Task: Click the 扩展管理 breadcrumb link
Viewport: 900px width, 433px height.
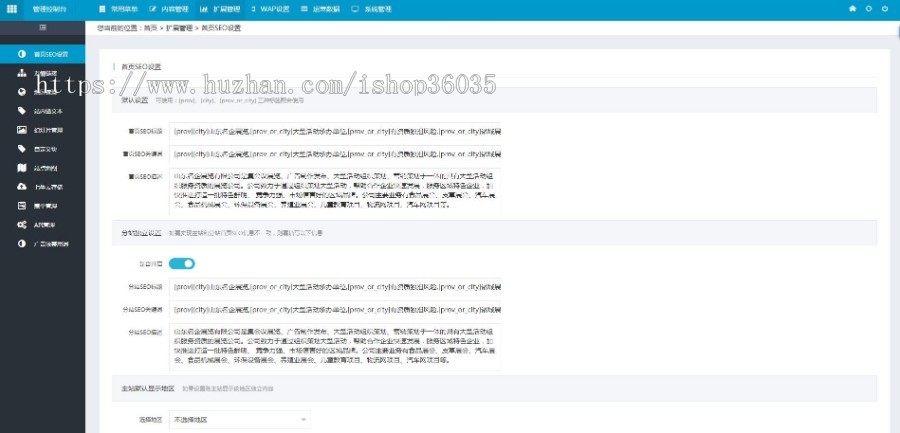Action: tap(179, 28)
